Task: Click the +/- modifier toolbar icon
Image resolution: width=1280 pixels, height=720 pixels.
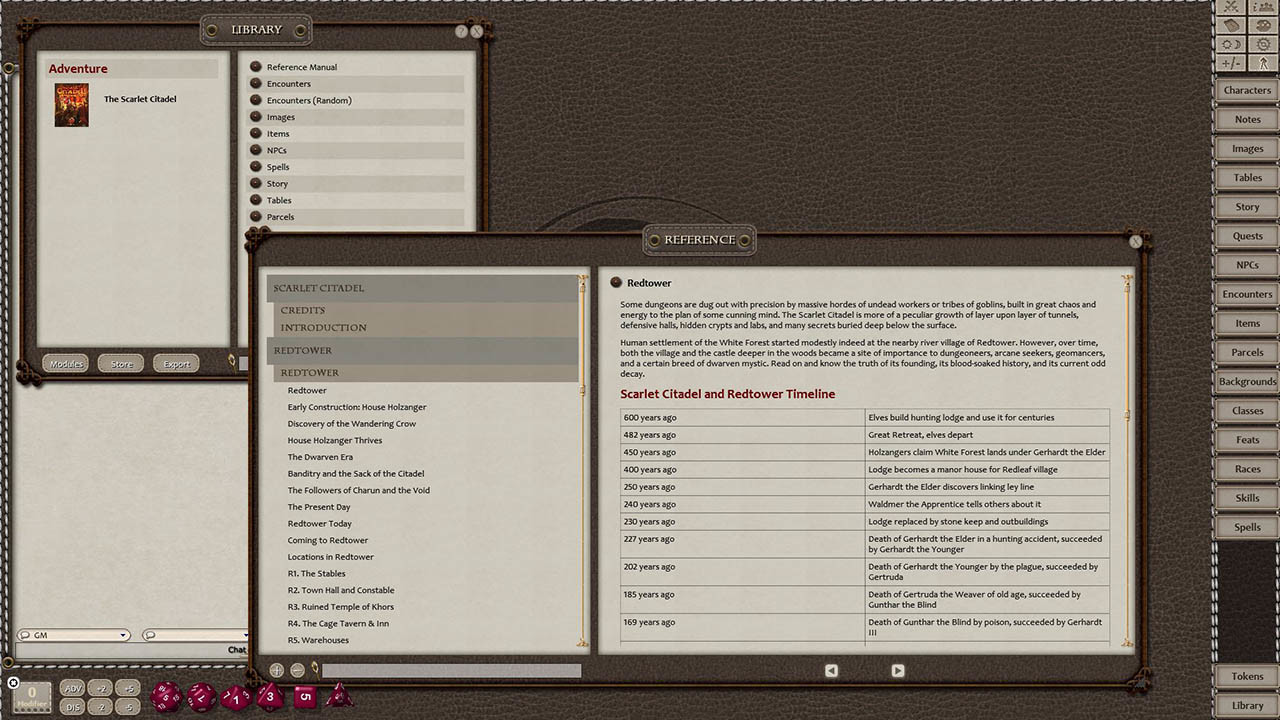Action: pyautogui.click(x=1231, y=62)
